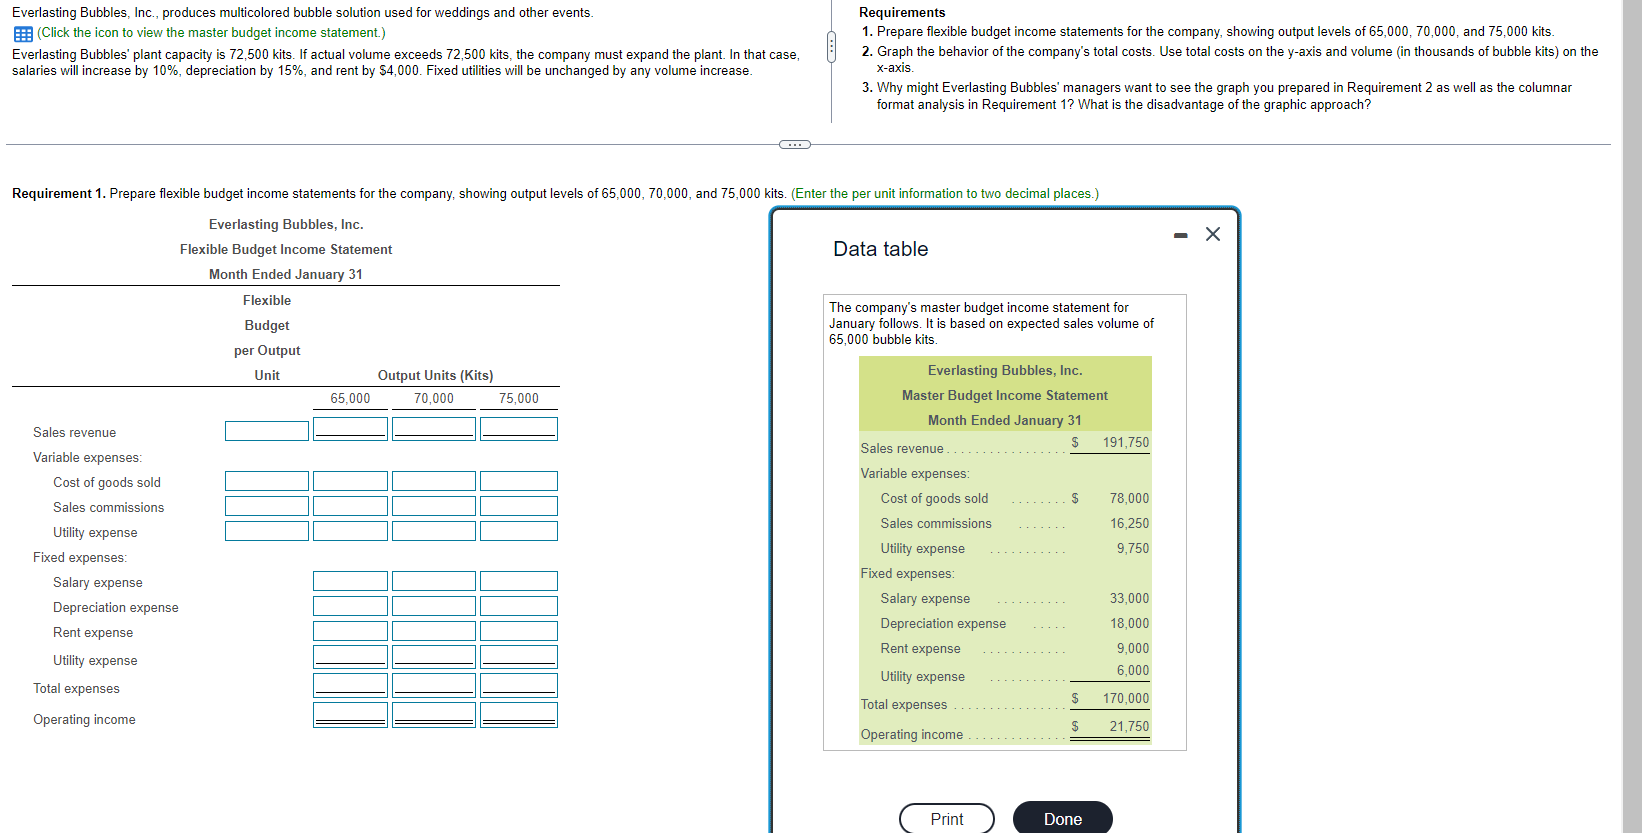Select Operating income field for 75,000 kits
Screen dimensions: 1642x833
(519, 715)
